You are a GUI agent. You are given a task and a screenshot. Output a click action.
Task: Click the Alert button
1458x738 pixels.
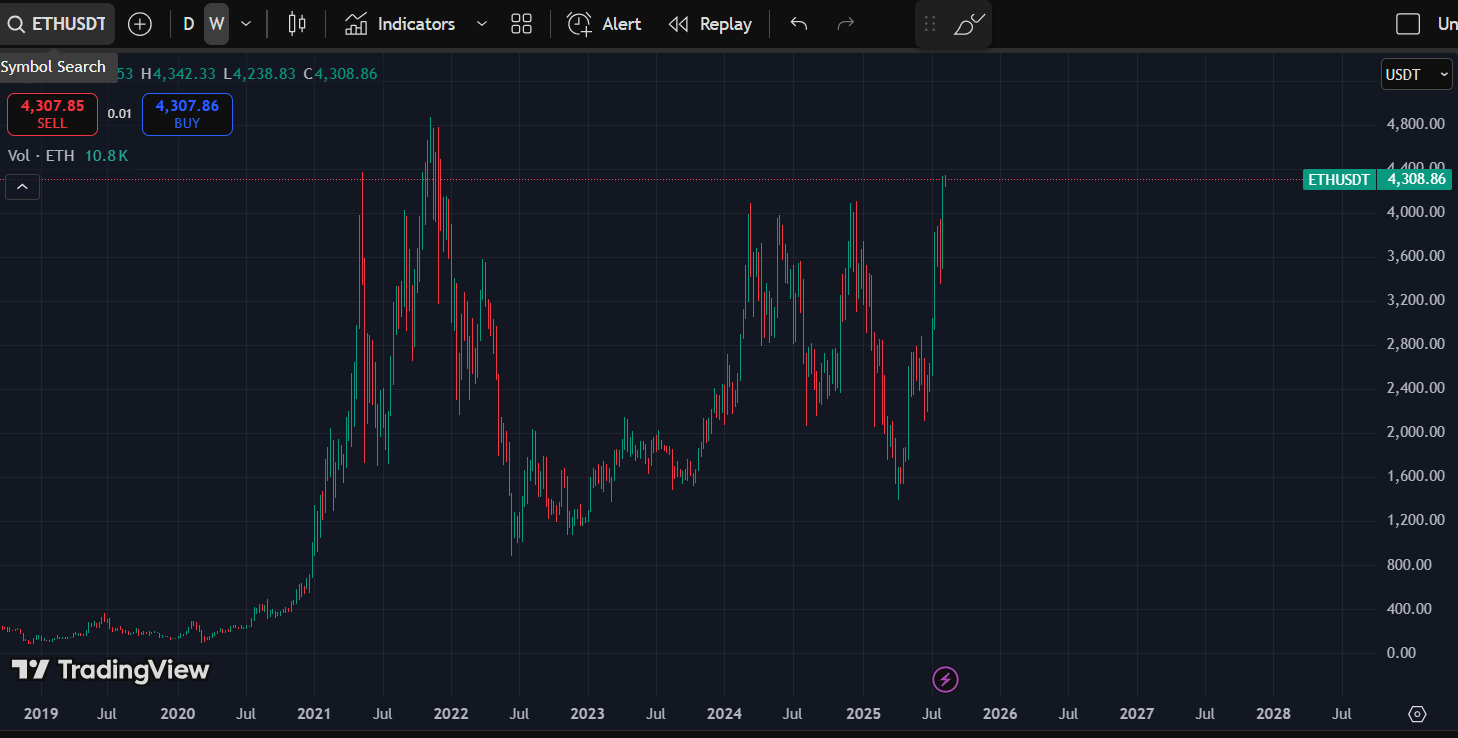(x=604, y=24)
